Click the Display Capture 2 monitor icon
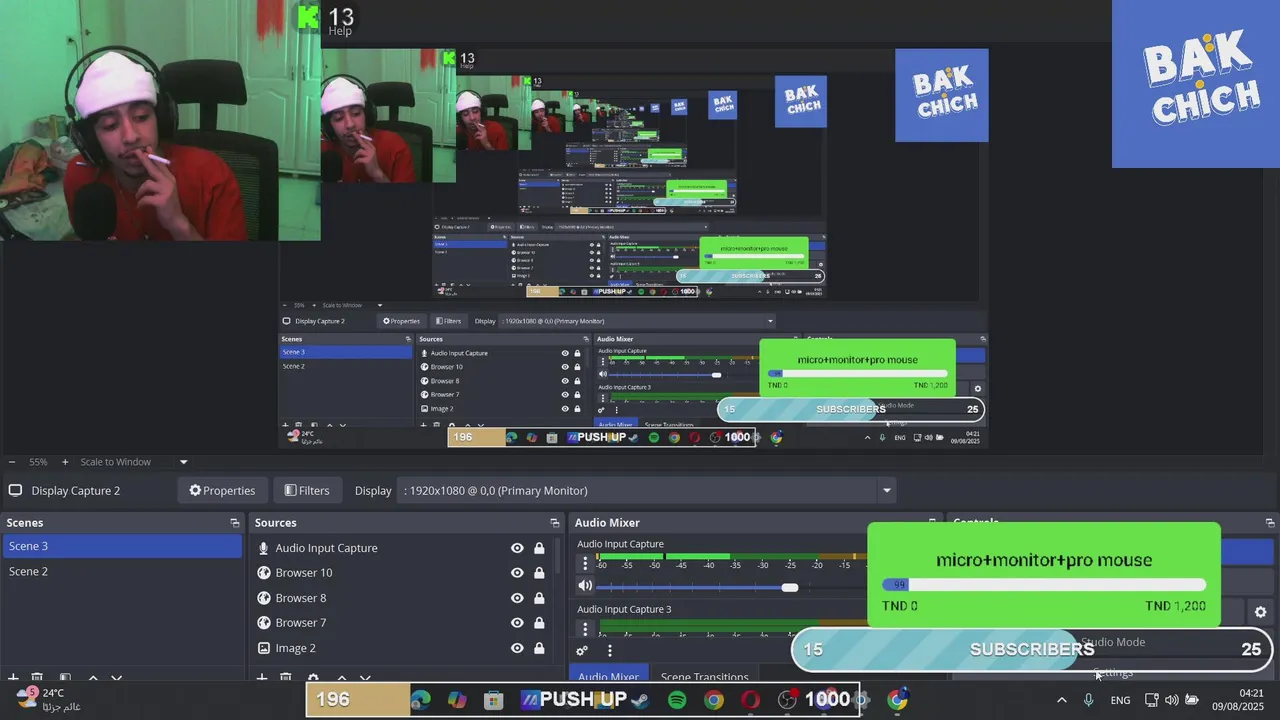The height and width of the screenshot is (720, 1280). pos(15,491)
